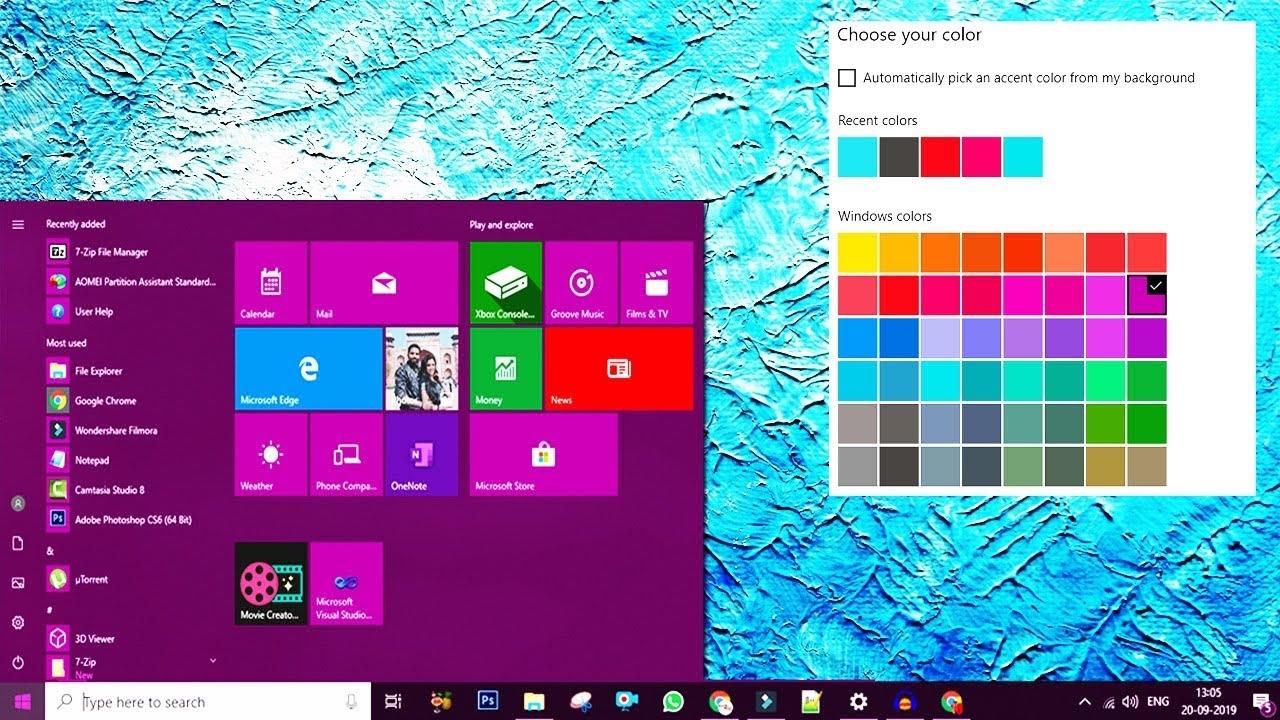Click the '#' letter header in app list
The height and width of the screenshot is (720, 1280).
[50, 610]
